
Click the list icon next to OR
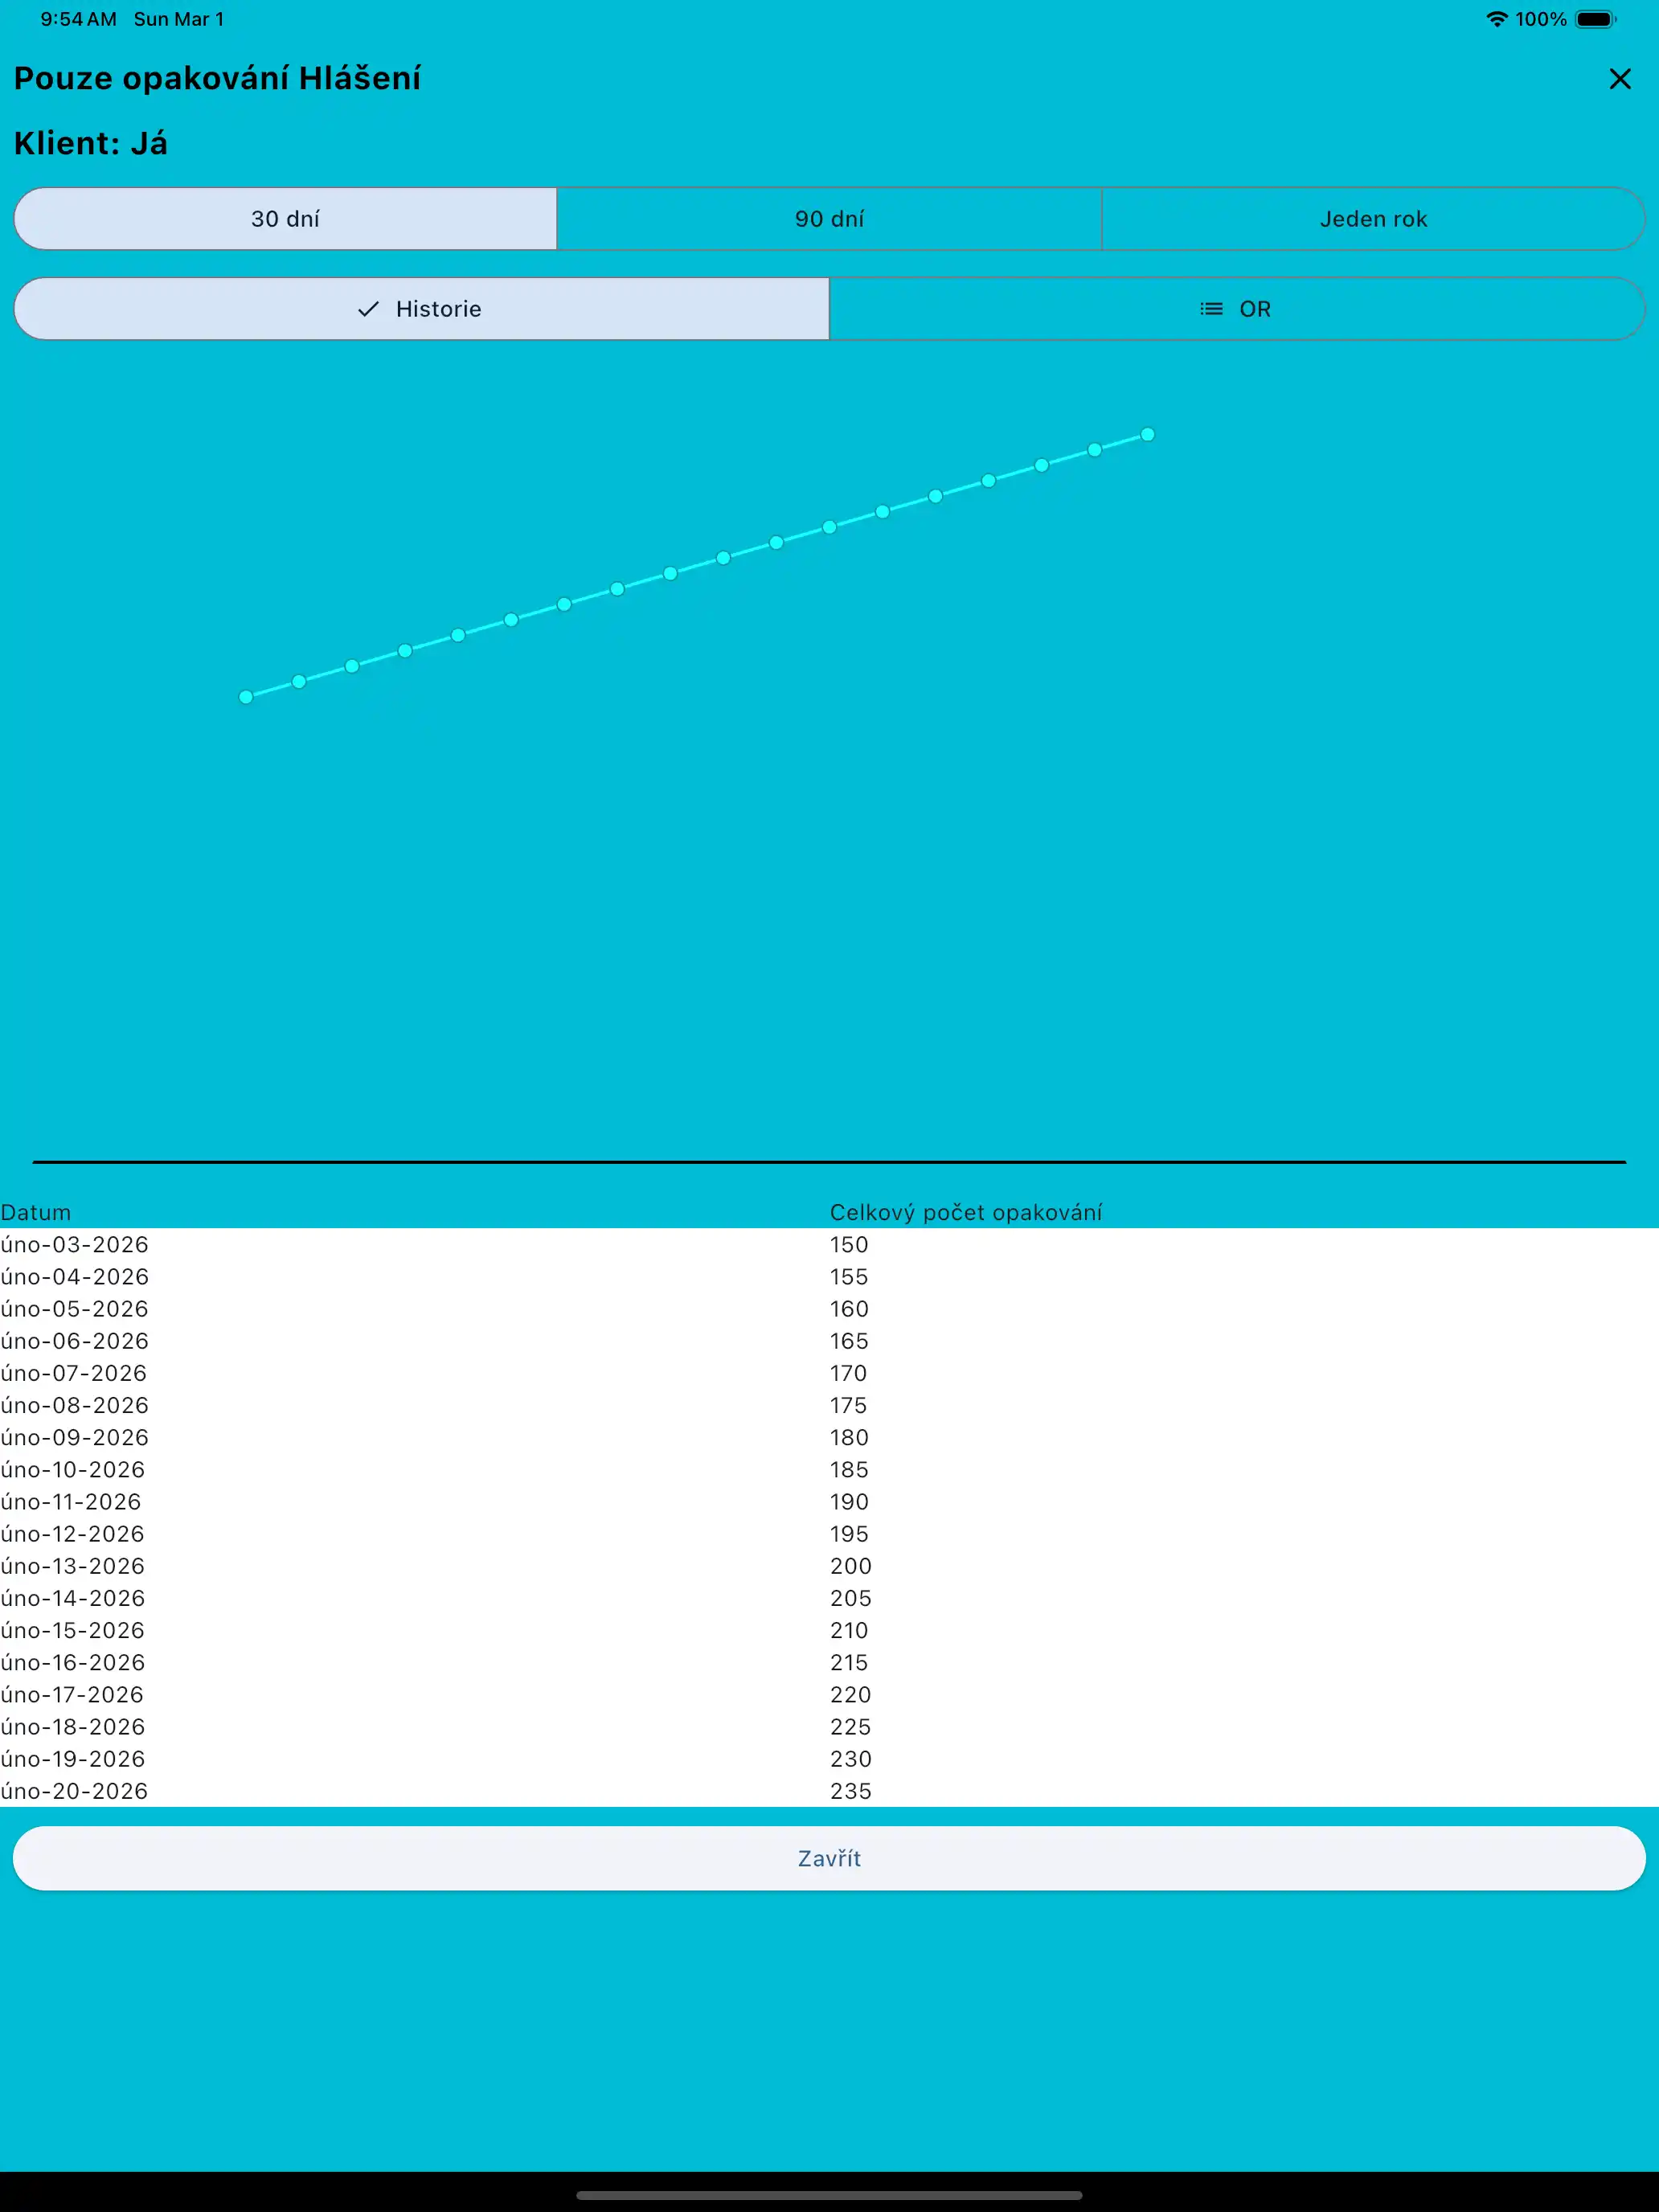pos(1211,309)
